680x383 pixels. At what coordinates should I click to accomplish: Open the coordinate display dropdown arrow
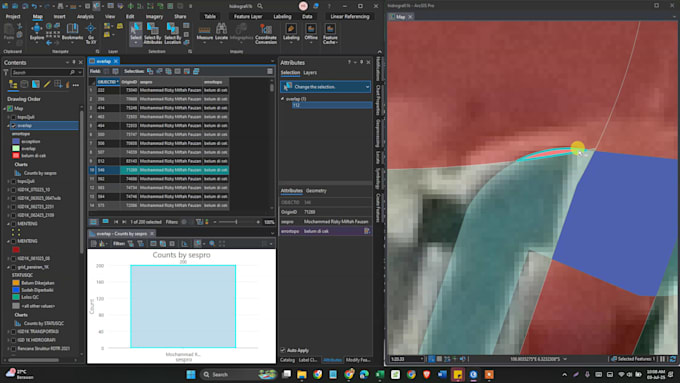565,359
